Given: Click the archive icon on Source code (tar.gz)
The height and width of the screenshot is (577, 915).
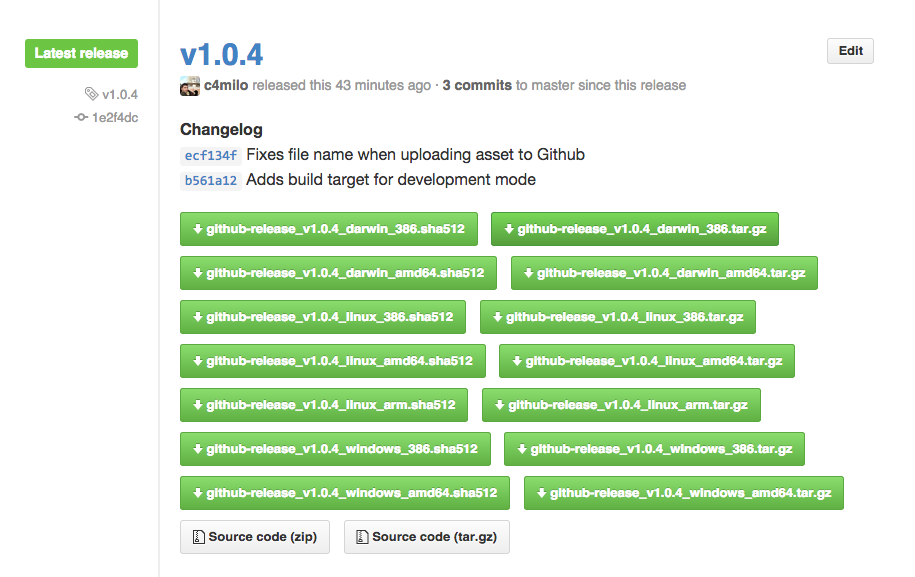Looking at the screenshot, I should point(362,537).
